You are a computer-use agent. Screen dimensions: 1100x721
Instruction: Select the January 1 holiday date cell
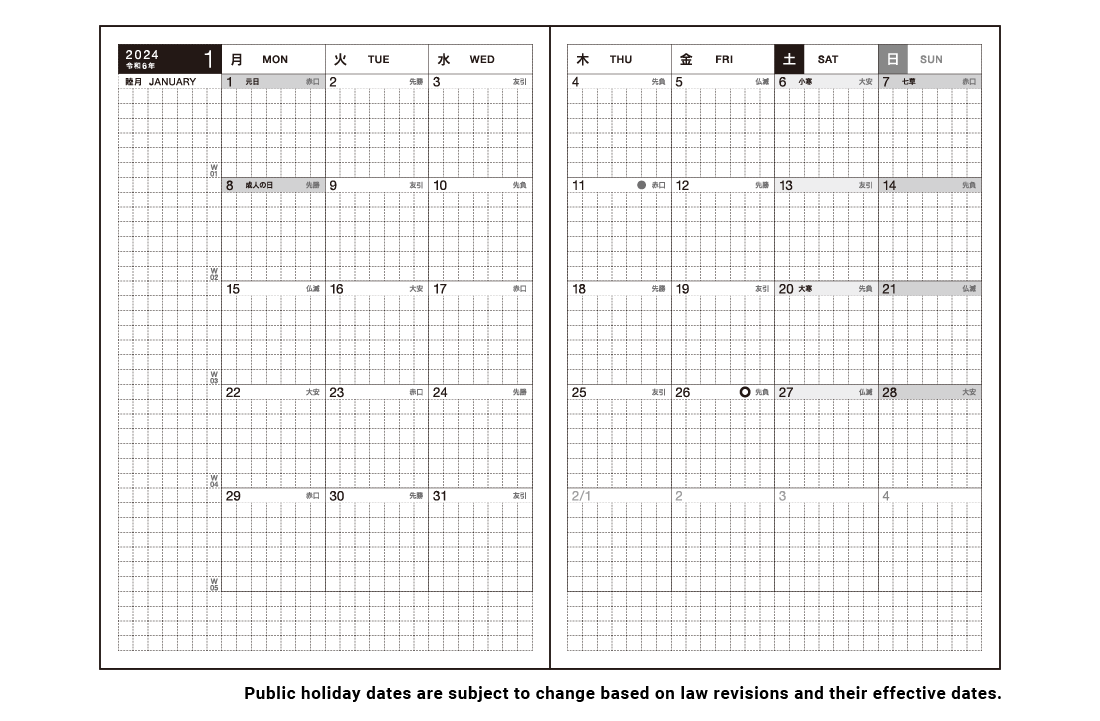click(273, 82)
